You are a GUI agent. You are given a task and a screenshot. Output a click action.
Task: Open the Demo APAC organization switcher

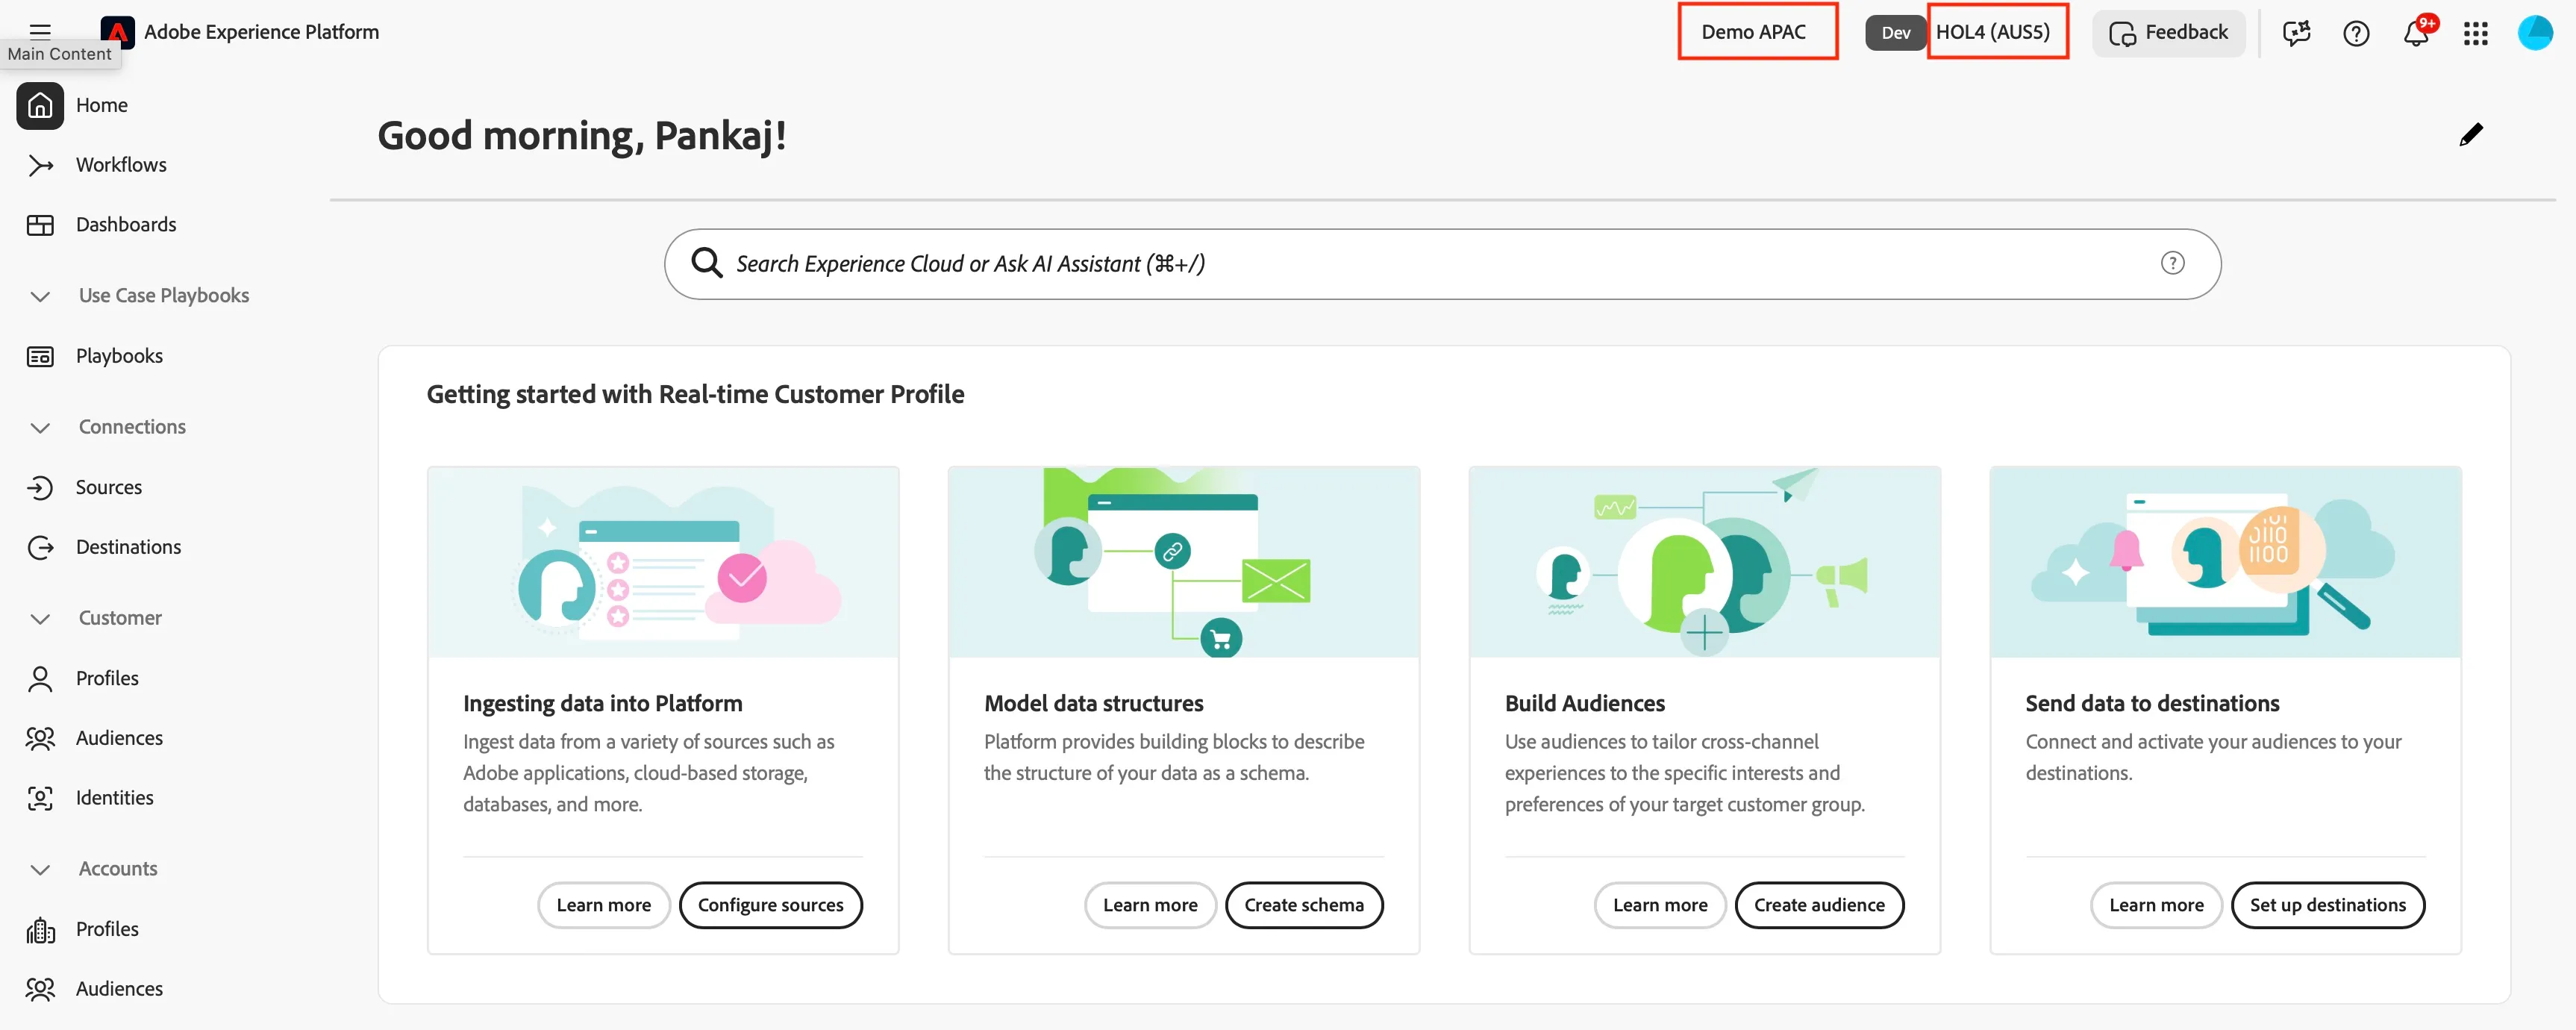(x=1753, y=32)
